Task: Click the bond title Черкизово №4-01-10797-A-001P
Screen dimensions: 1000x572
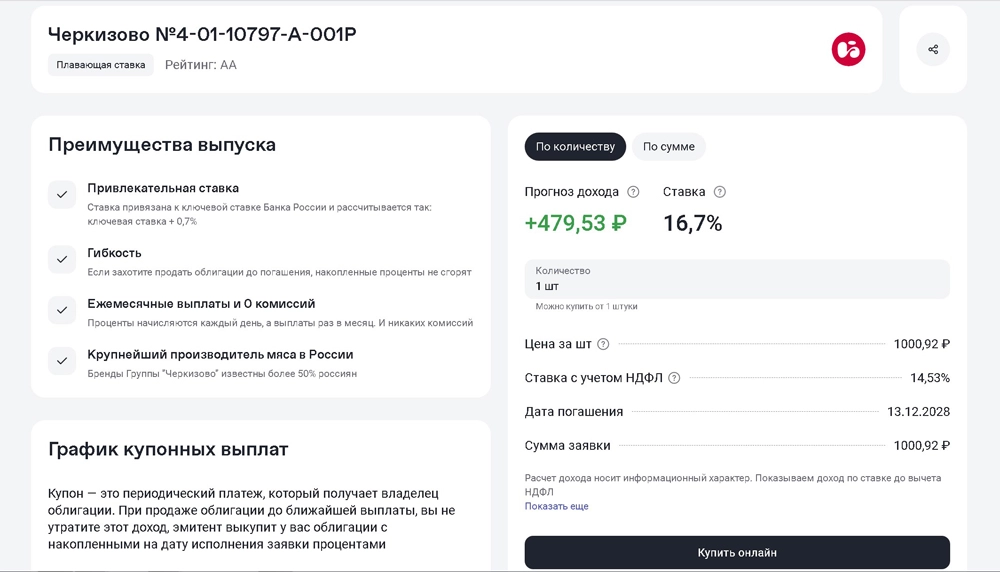Action: (x=202, y=34)
